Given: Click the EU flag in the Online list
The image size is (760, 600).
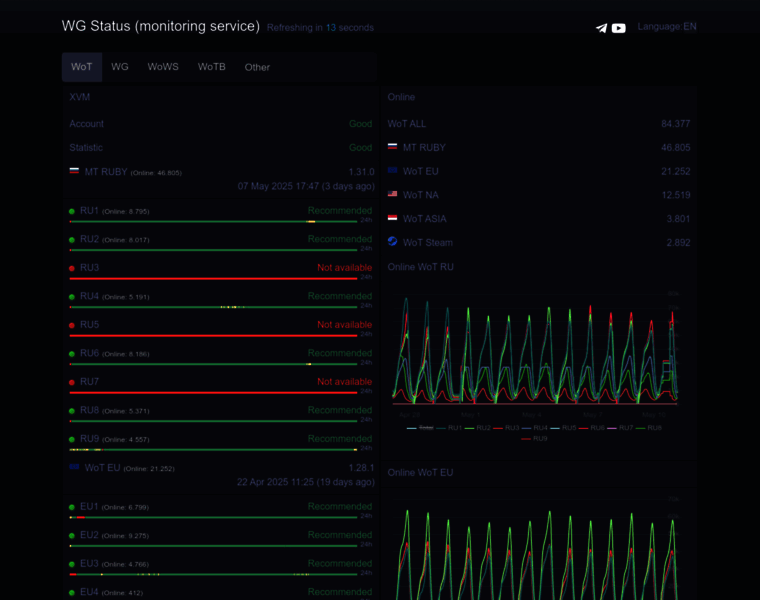Looking at the screenshot, I should click(x=393, y=171).
